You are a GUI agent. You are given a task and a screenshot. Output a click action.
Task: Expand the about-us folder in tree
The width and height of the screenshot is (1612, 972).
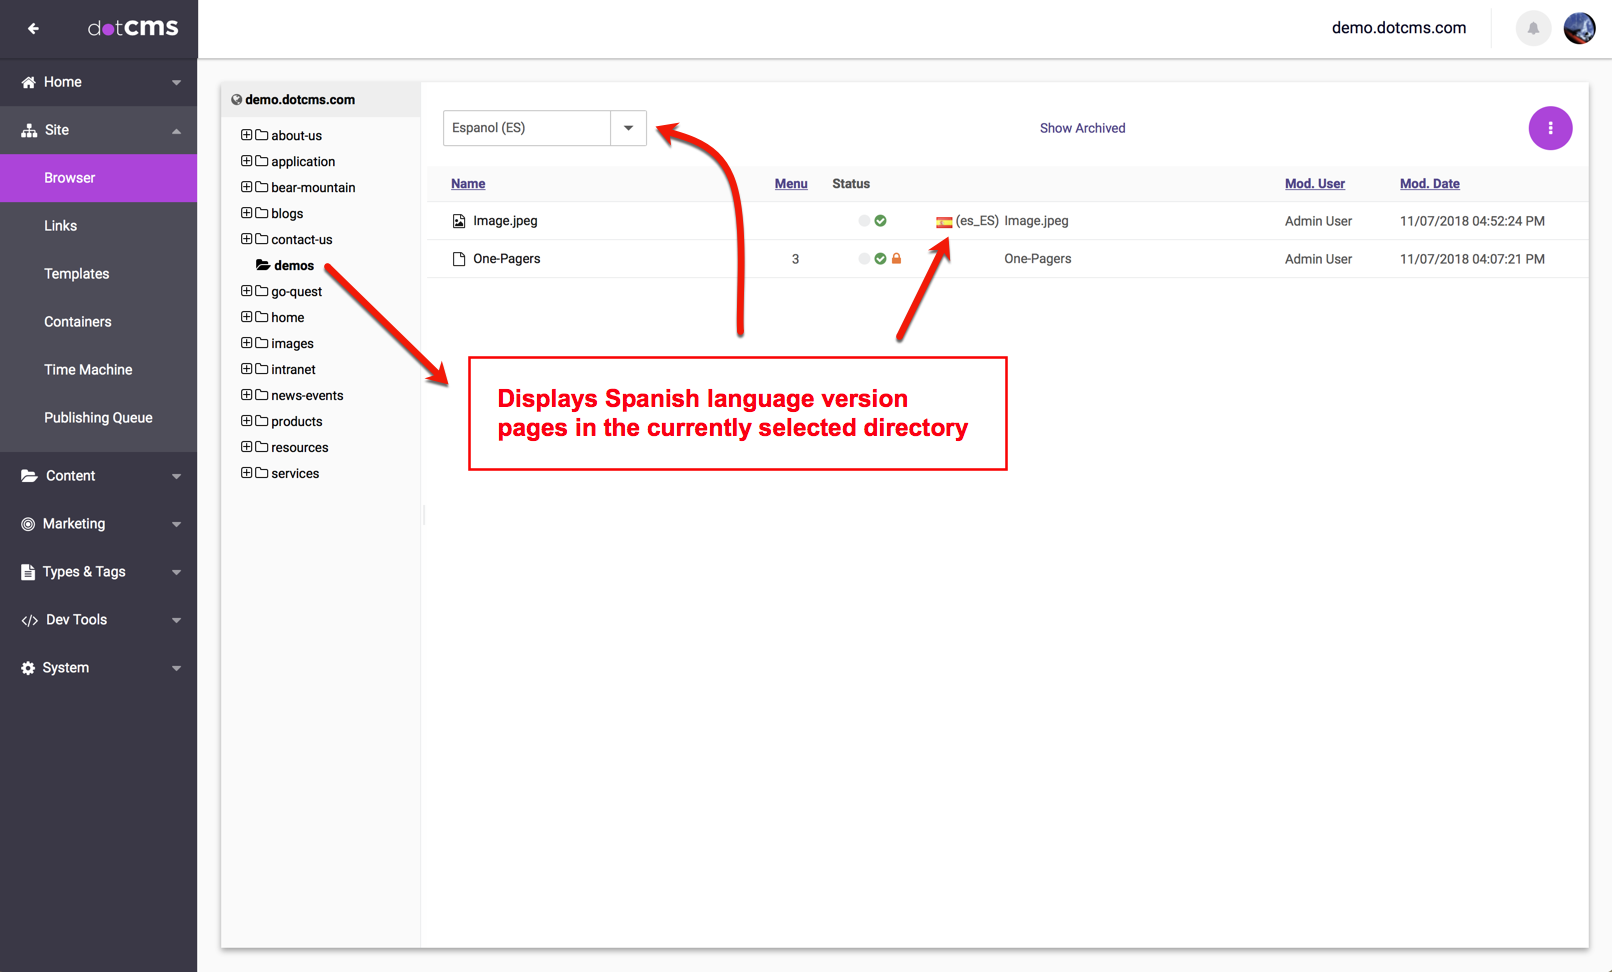pos(246,135)
